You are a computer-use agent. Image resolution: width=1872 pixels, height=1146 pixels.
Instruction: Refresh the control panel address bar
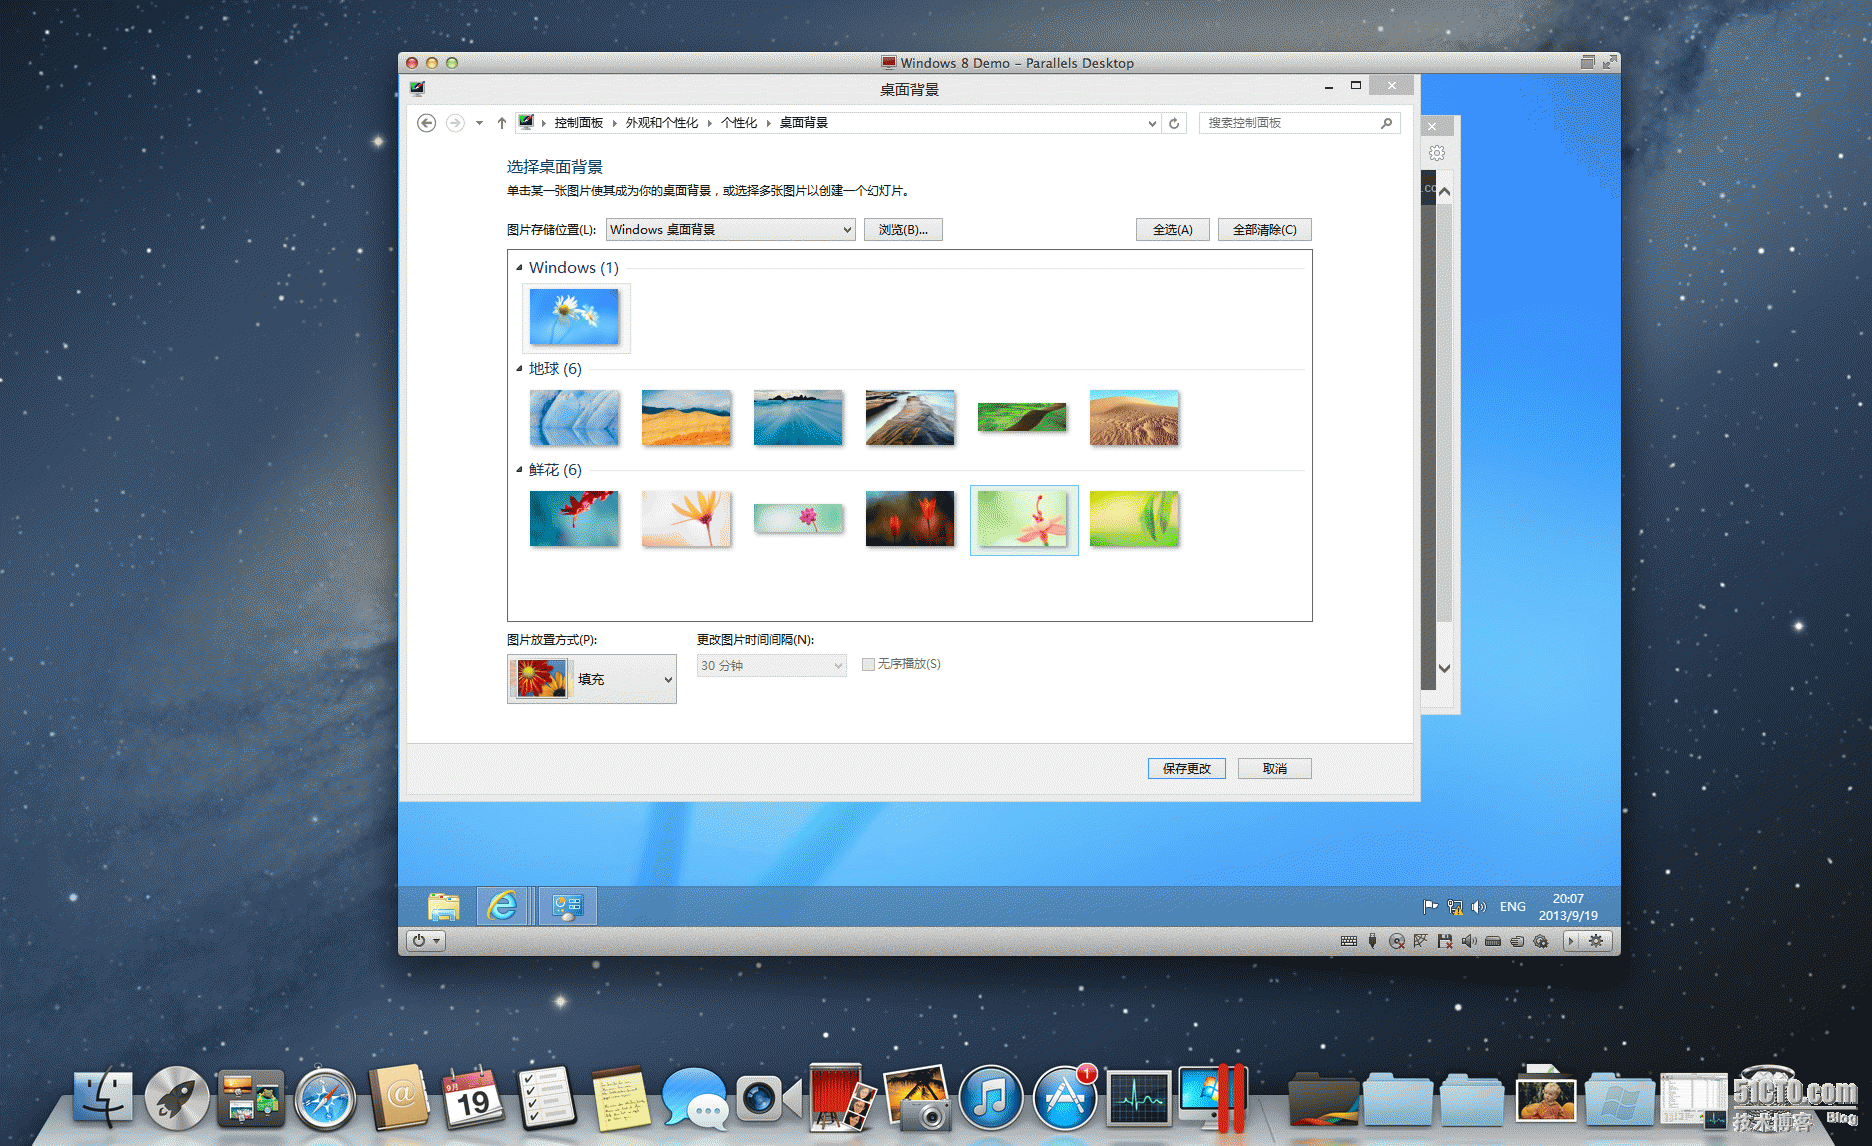pyautogui.click(x=1174, y=123)
